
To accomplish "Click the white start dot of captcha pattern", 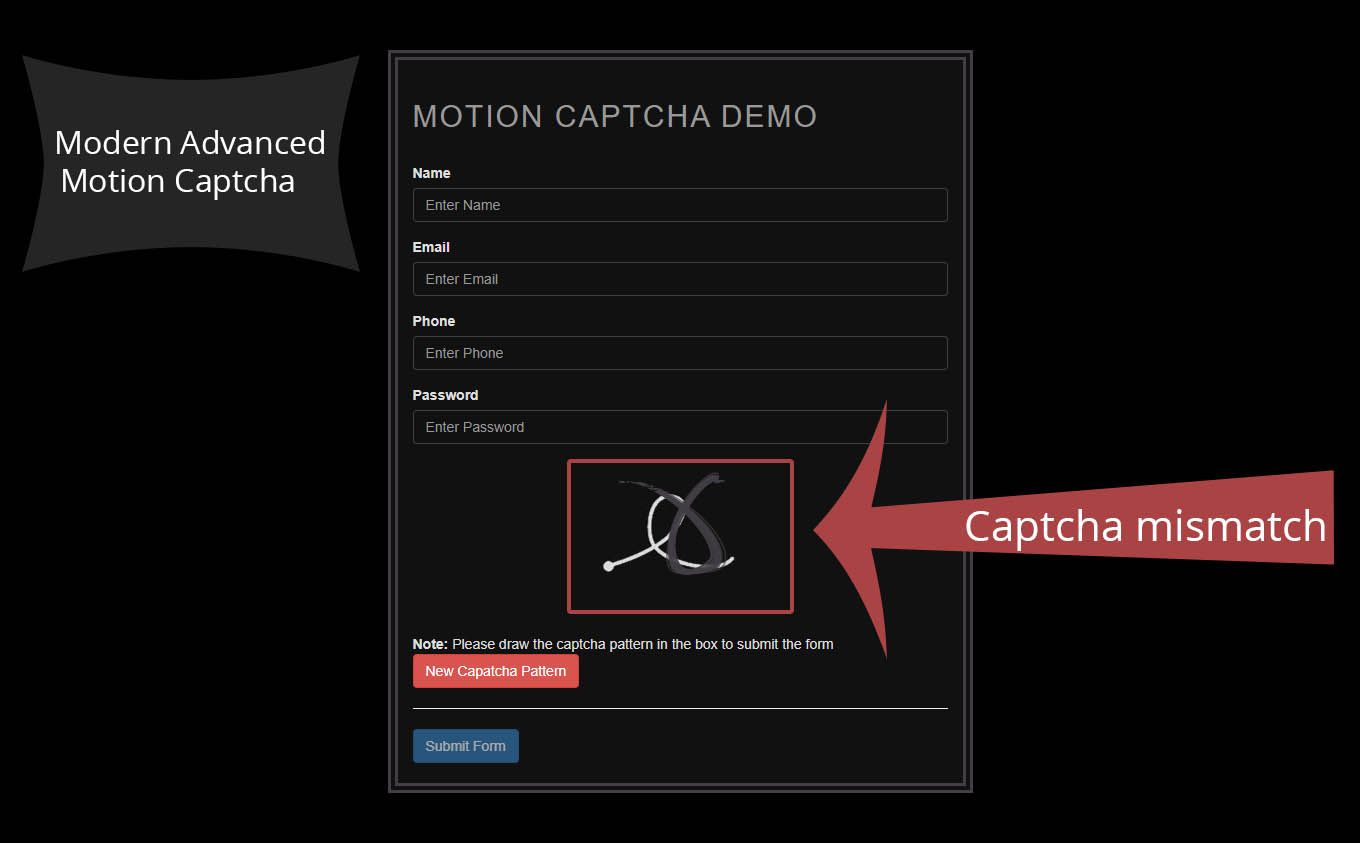I will click(608, 567).
